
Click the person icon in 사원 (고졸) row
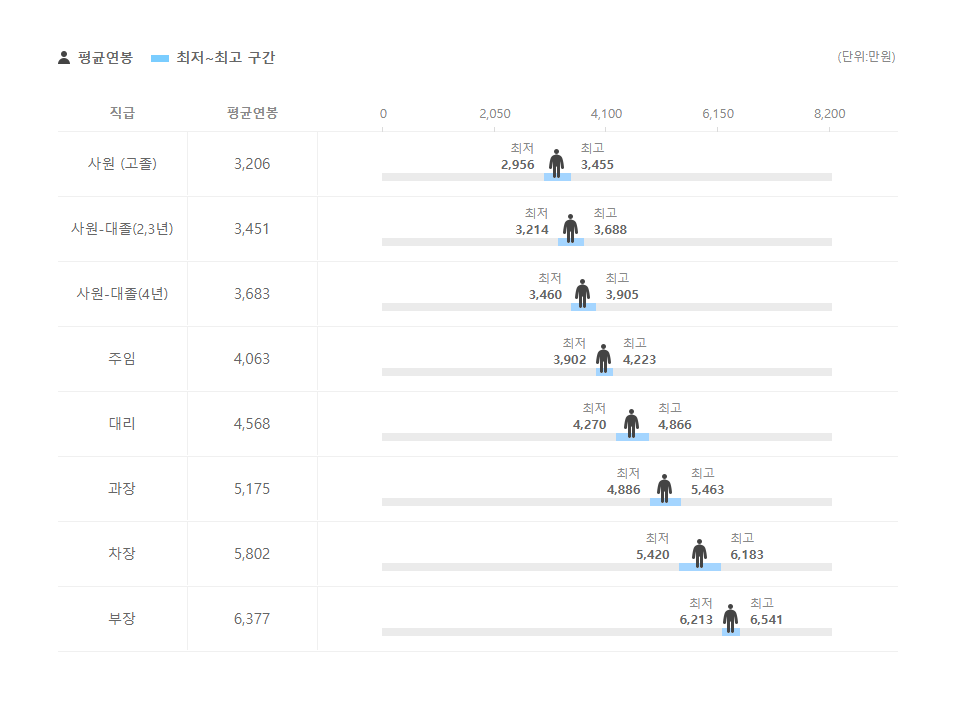click(x=556, y=163)
